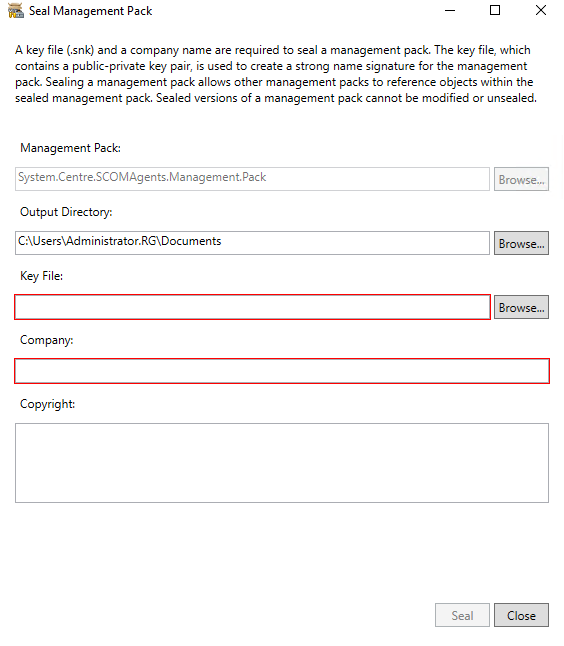Viewport: 564px width, 646px height.
Task: Click the Seal Management Pack app icon
Action: click(16, 11)
